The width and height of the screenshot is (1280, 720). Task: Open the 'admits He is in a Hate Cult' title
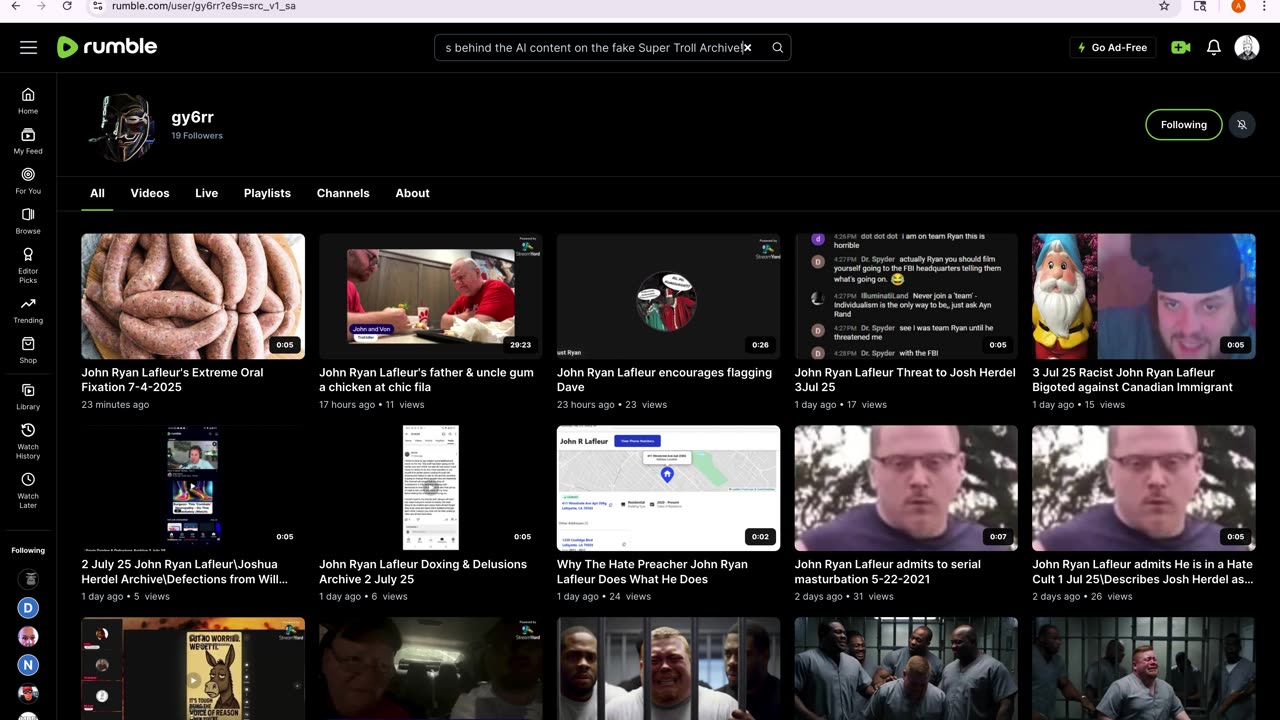(1142, 572)
